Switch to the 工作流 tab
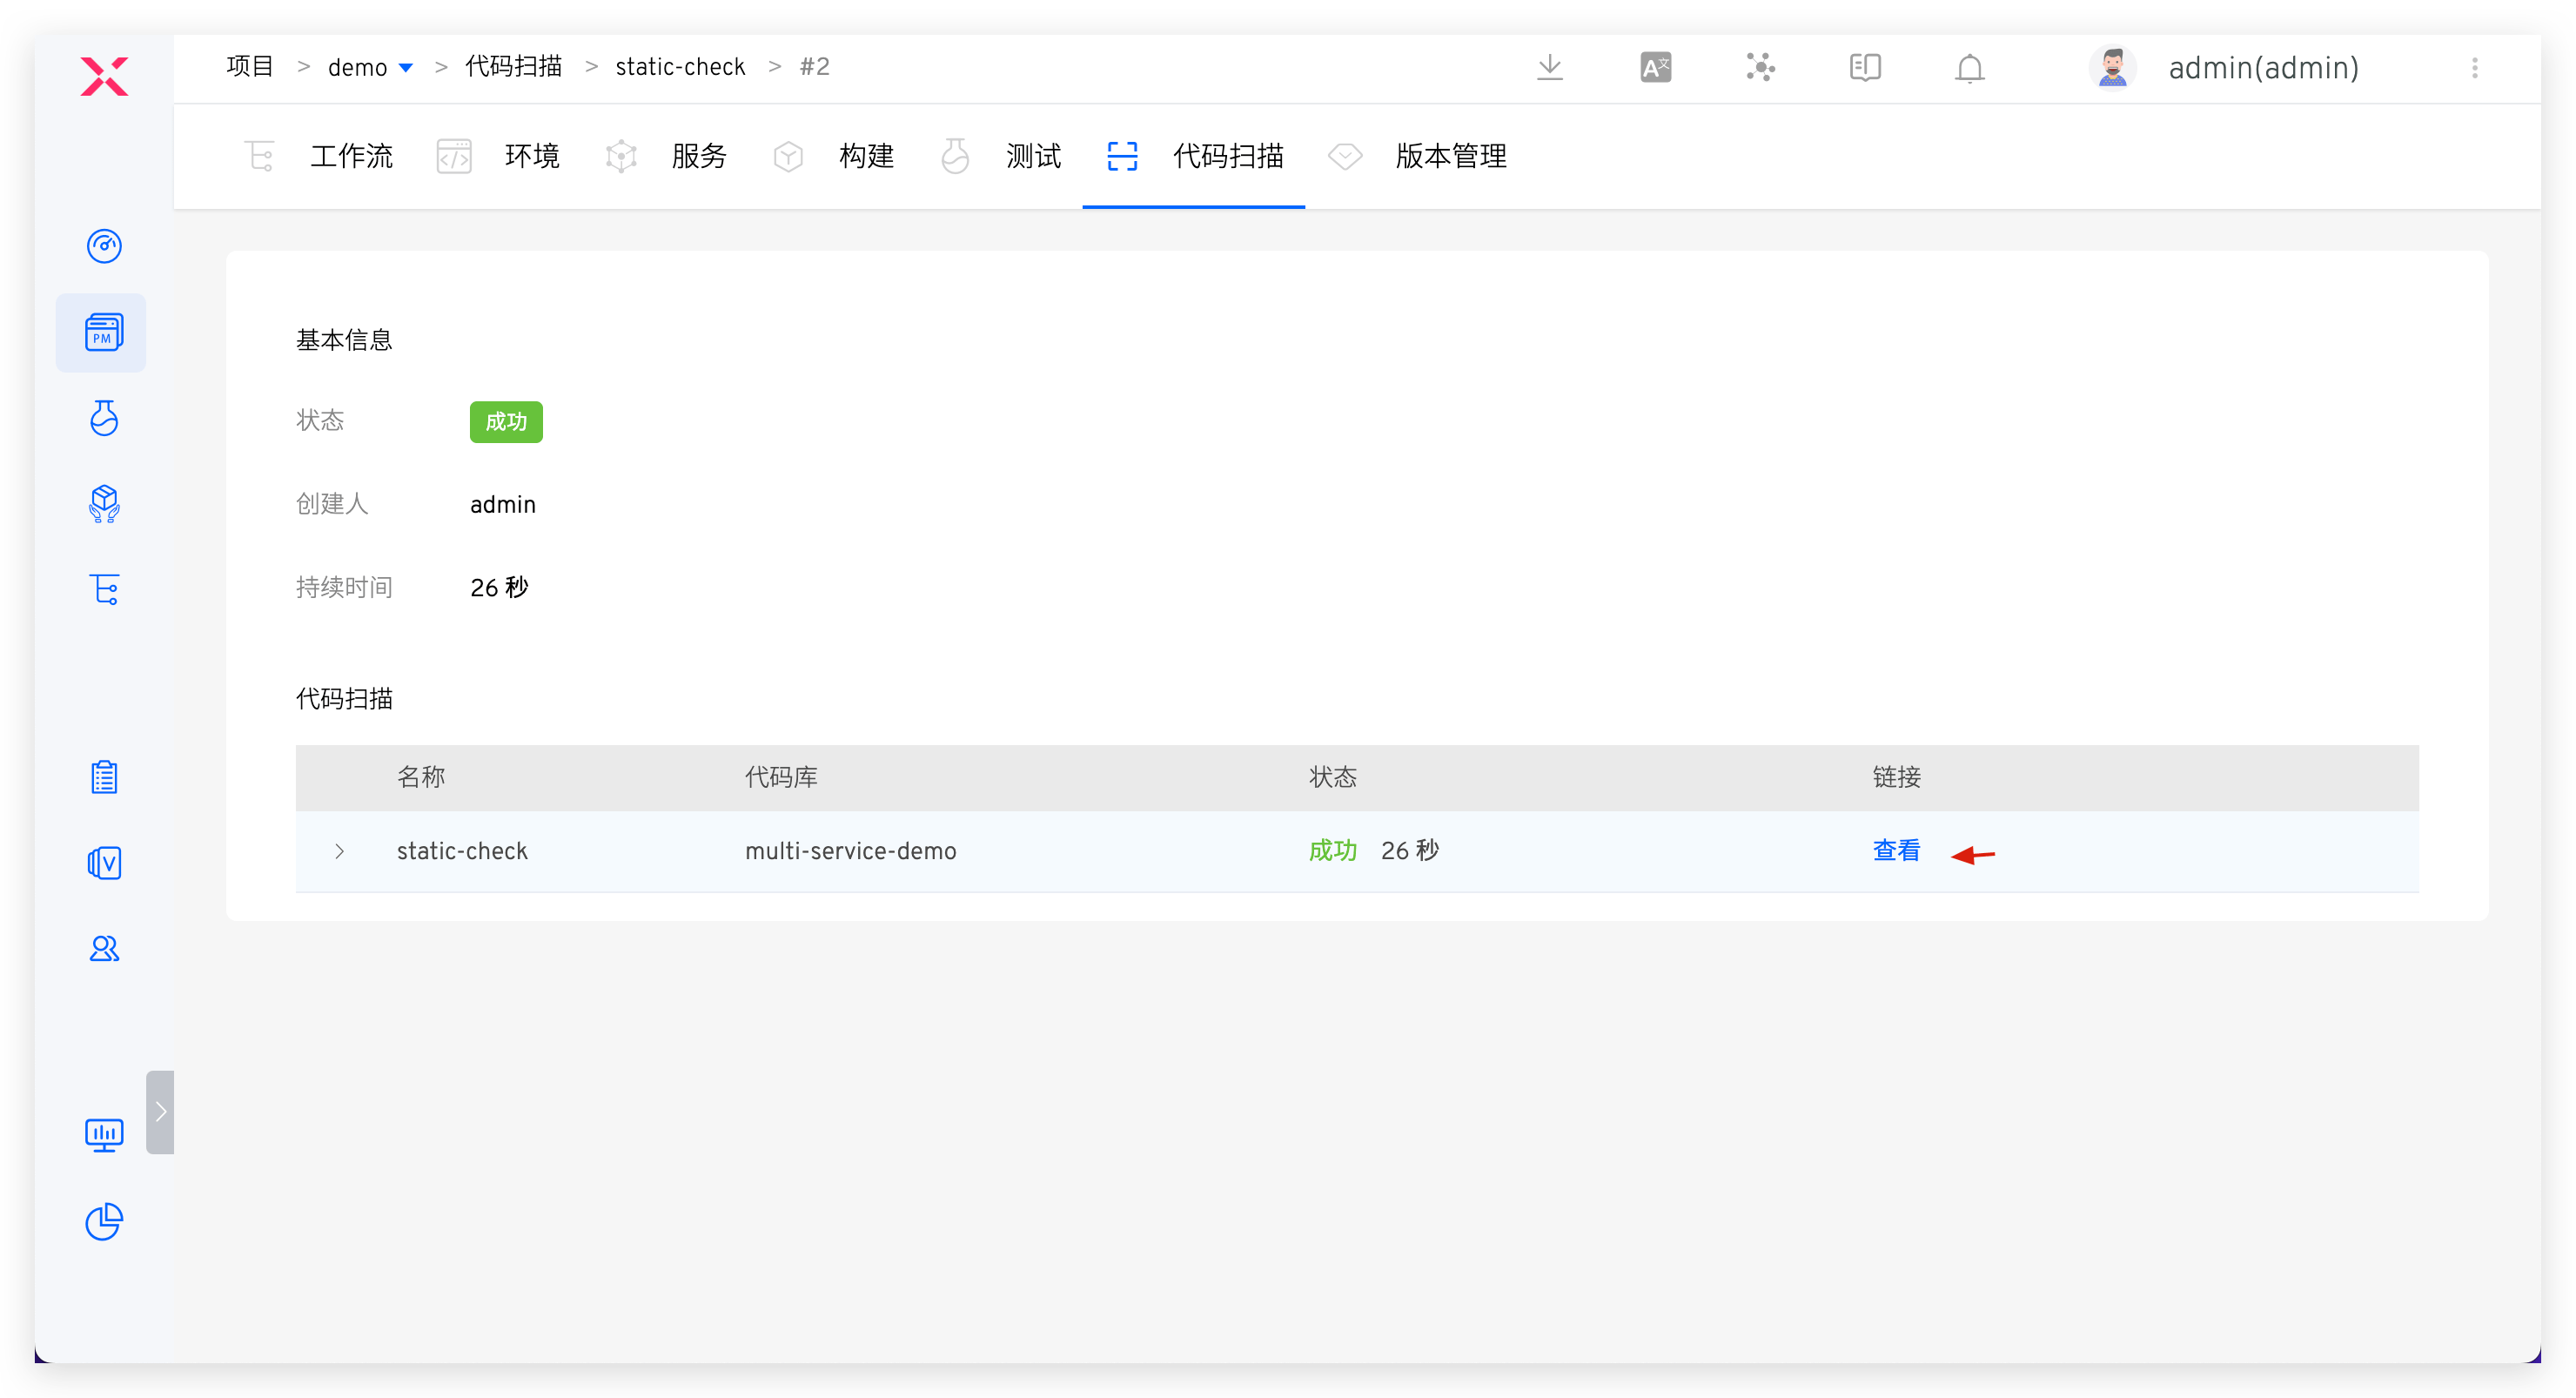2576x1398 pixels. tap(351, 157)
